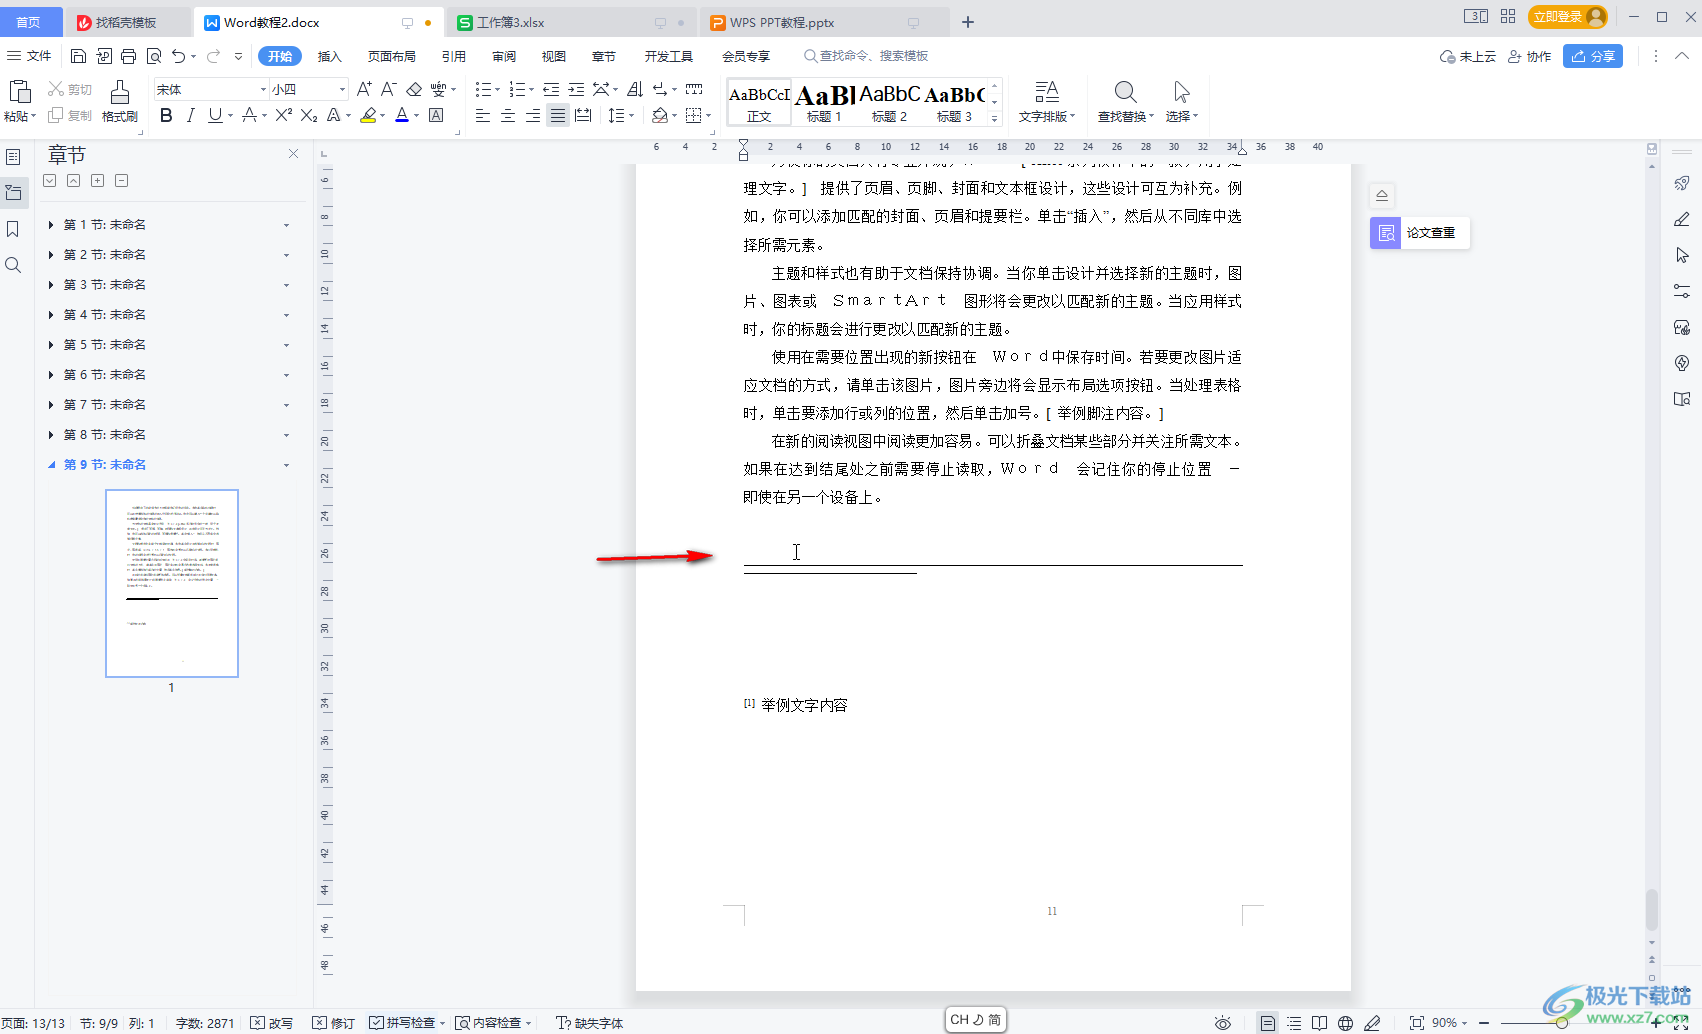The height and width of the screenshot is (1034, 1702).
Task: Add character border icon
Action: tap(436, 115)
